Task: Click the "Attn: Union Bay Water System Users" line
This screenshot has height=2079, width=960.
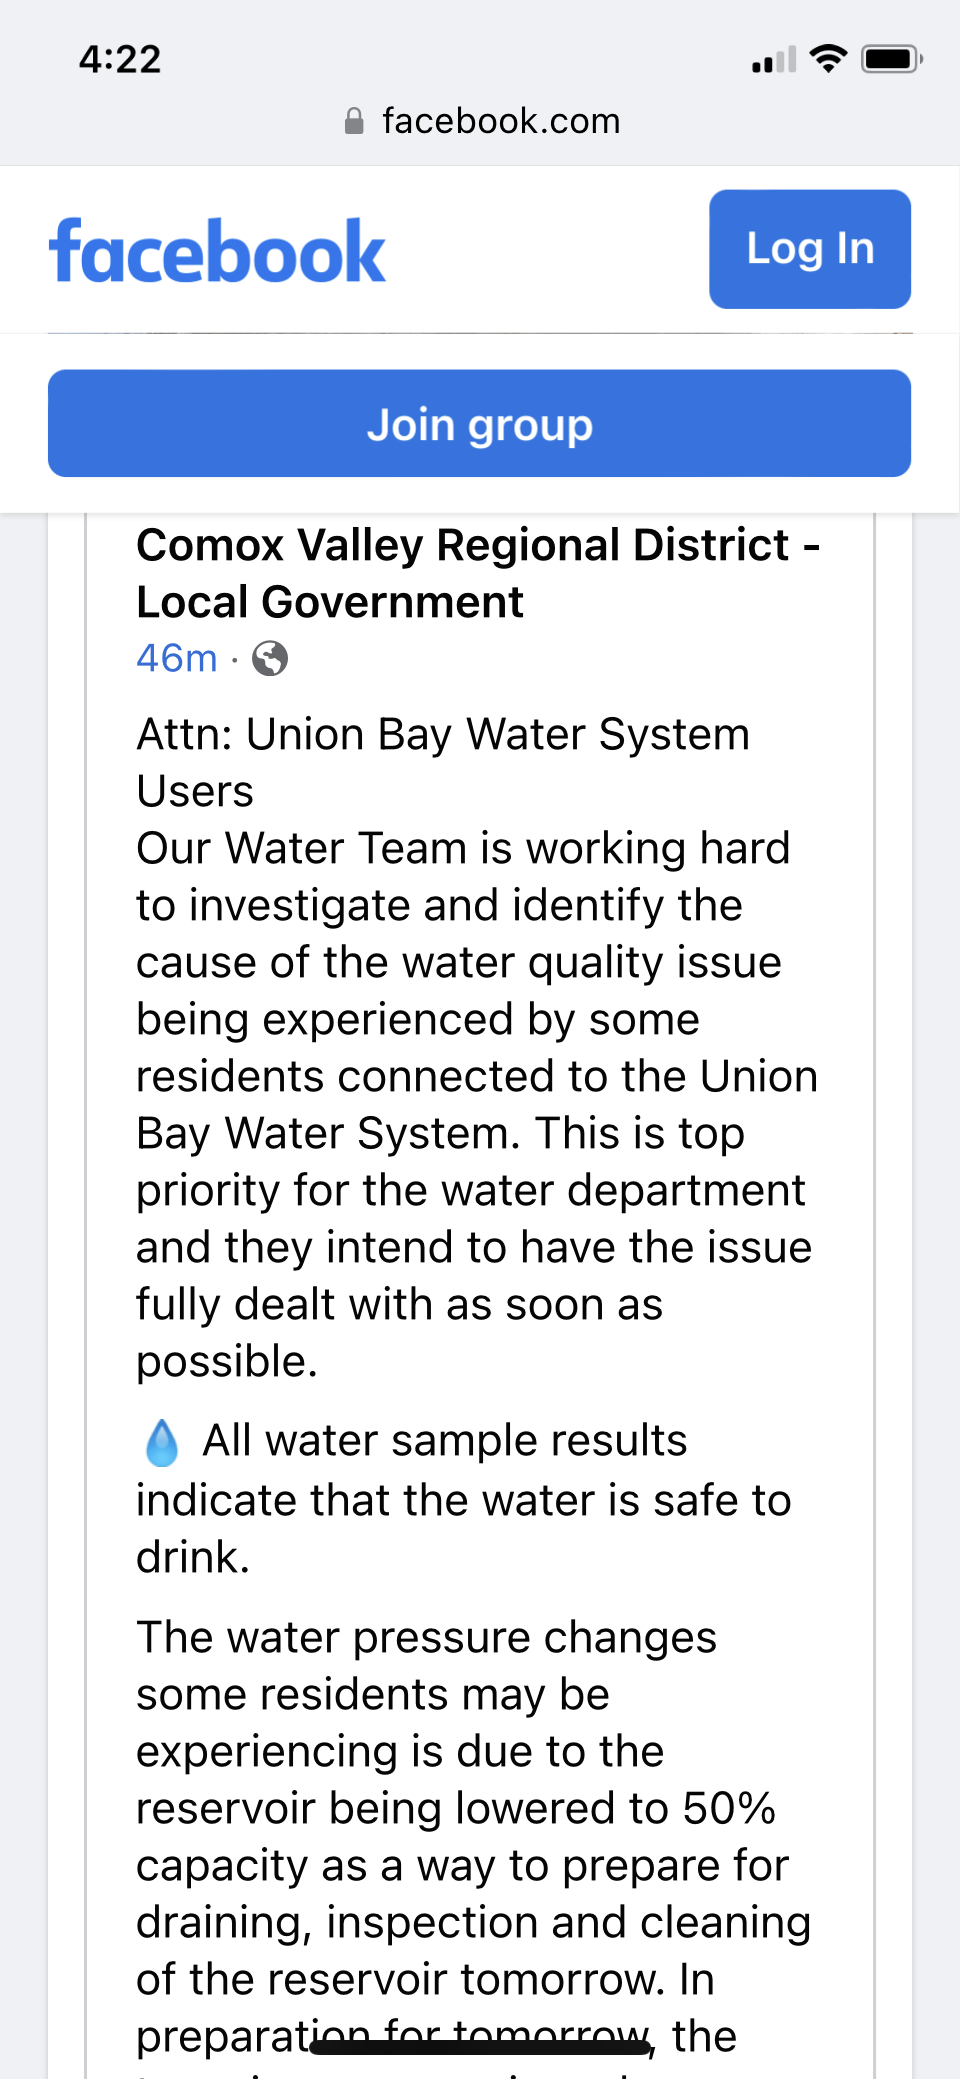Action: [x=443, y=762]
